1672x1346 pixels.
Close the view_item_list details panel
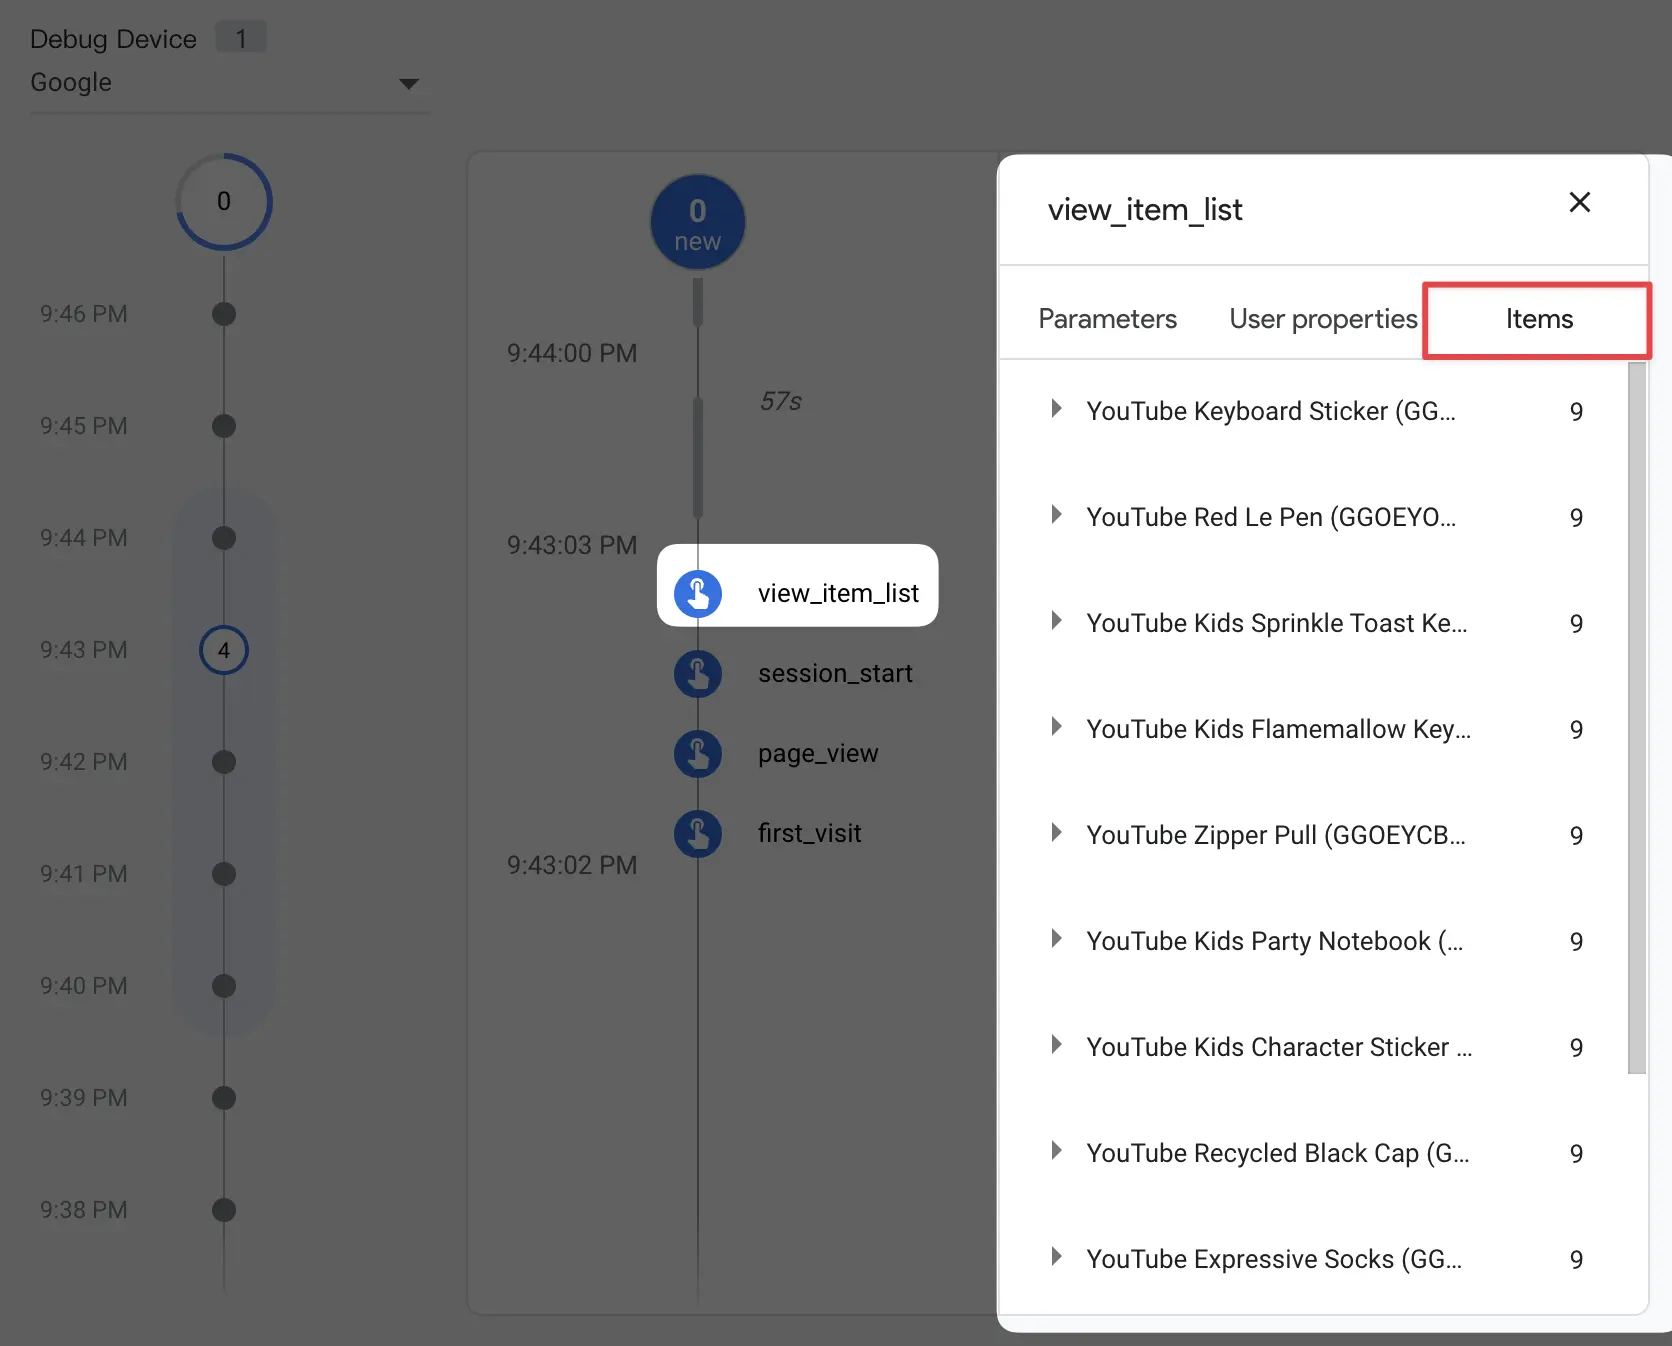1579,203
